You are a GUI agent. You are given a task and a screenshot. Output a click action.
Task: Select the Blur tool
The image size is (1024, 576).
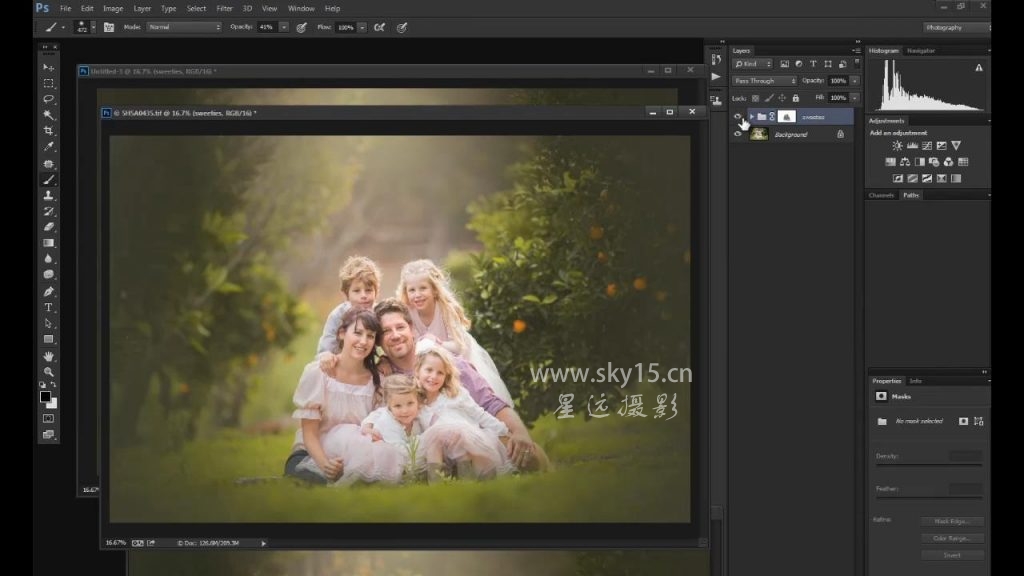48,259
